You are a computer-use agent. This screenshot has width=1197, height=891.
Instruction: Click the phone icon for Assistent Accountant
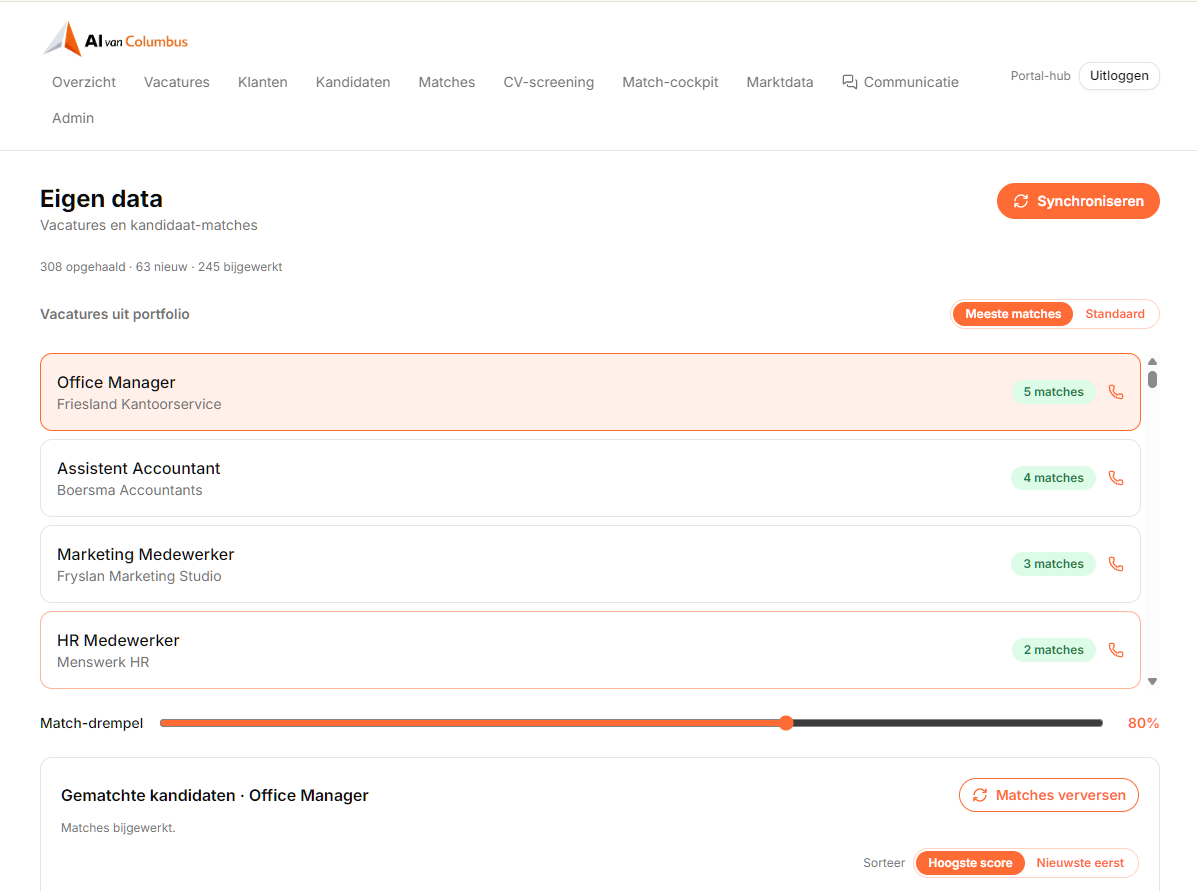(x=1116, y=478)
